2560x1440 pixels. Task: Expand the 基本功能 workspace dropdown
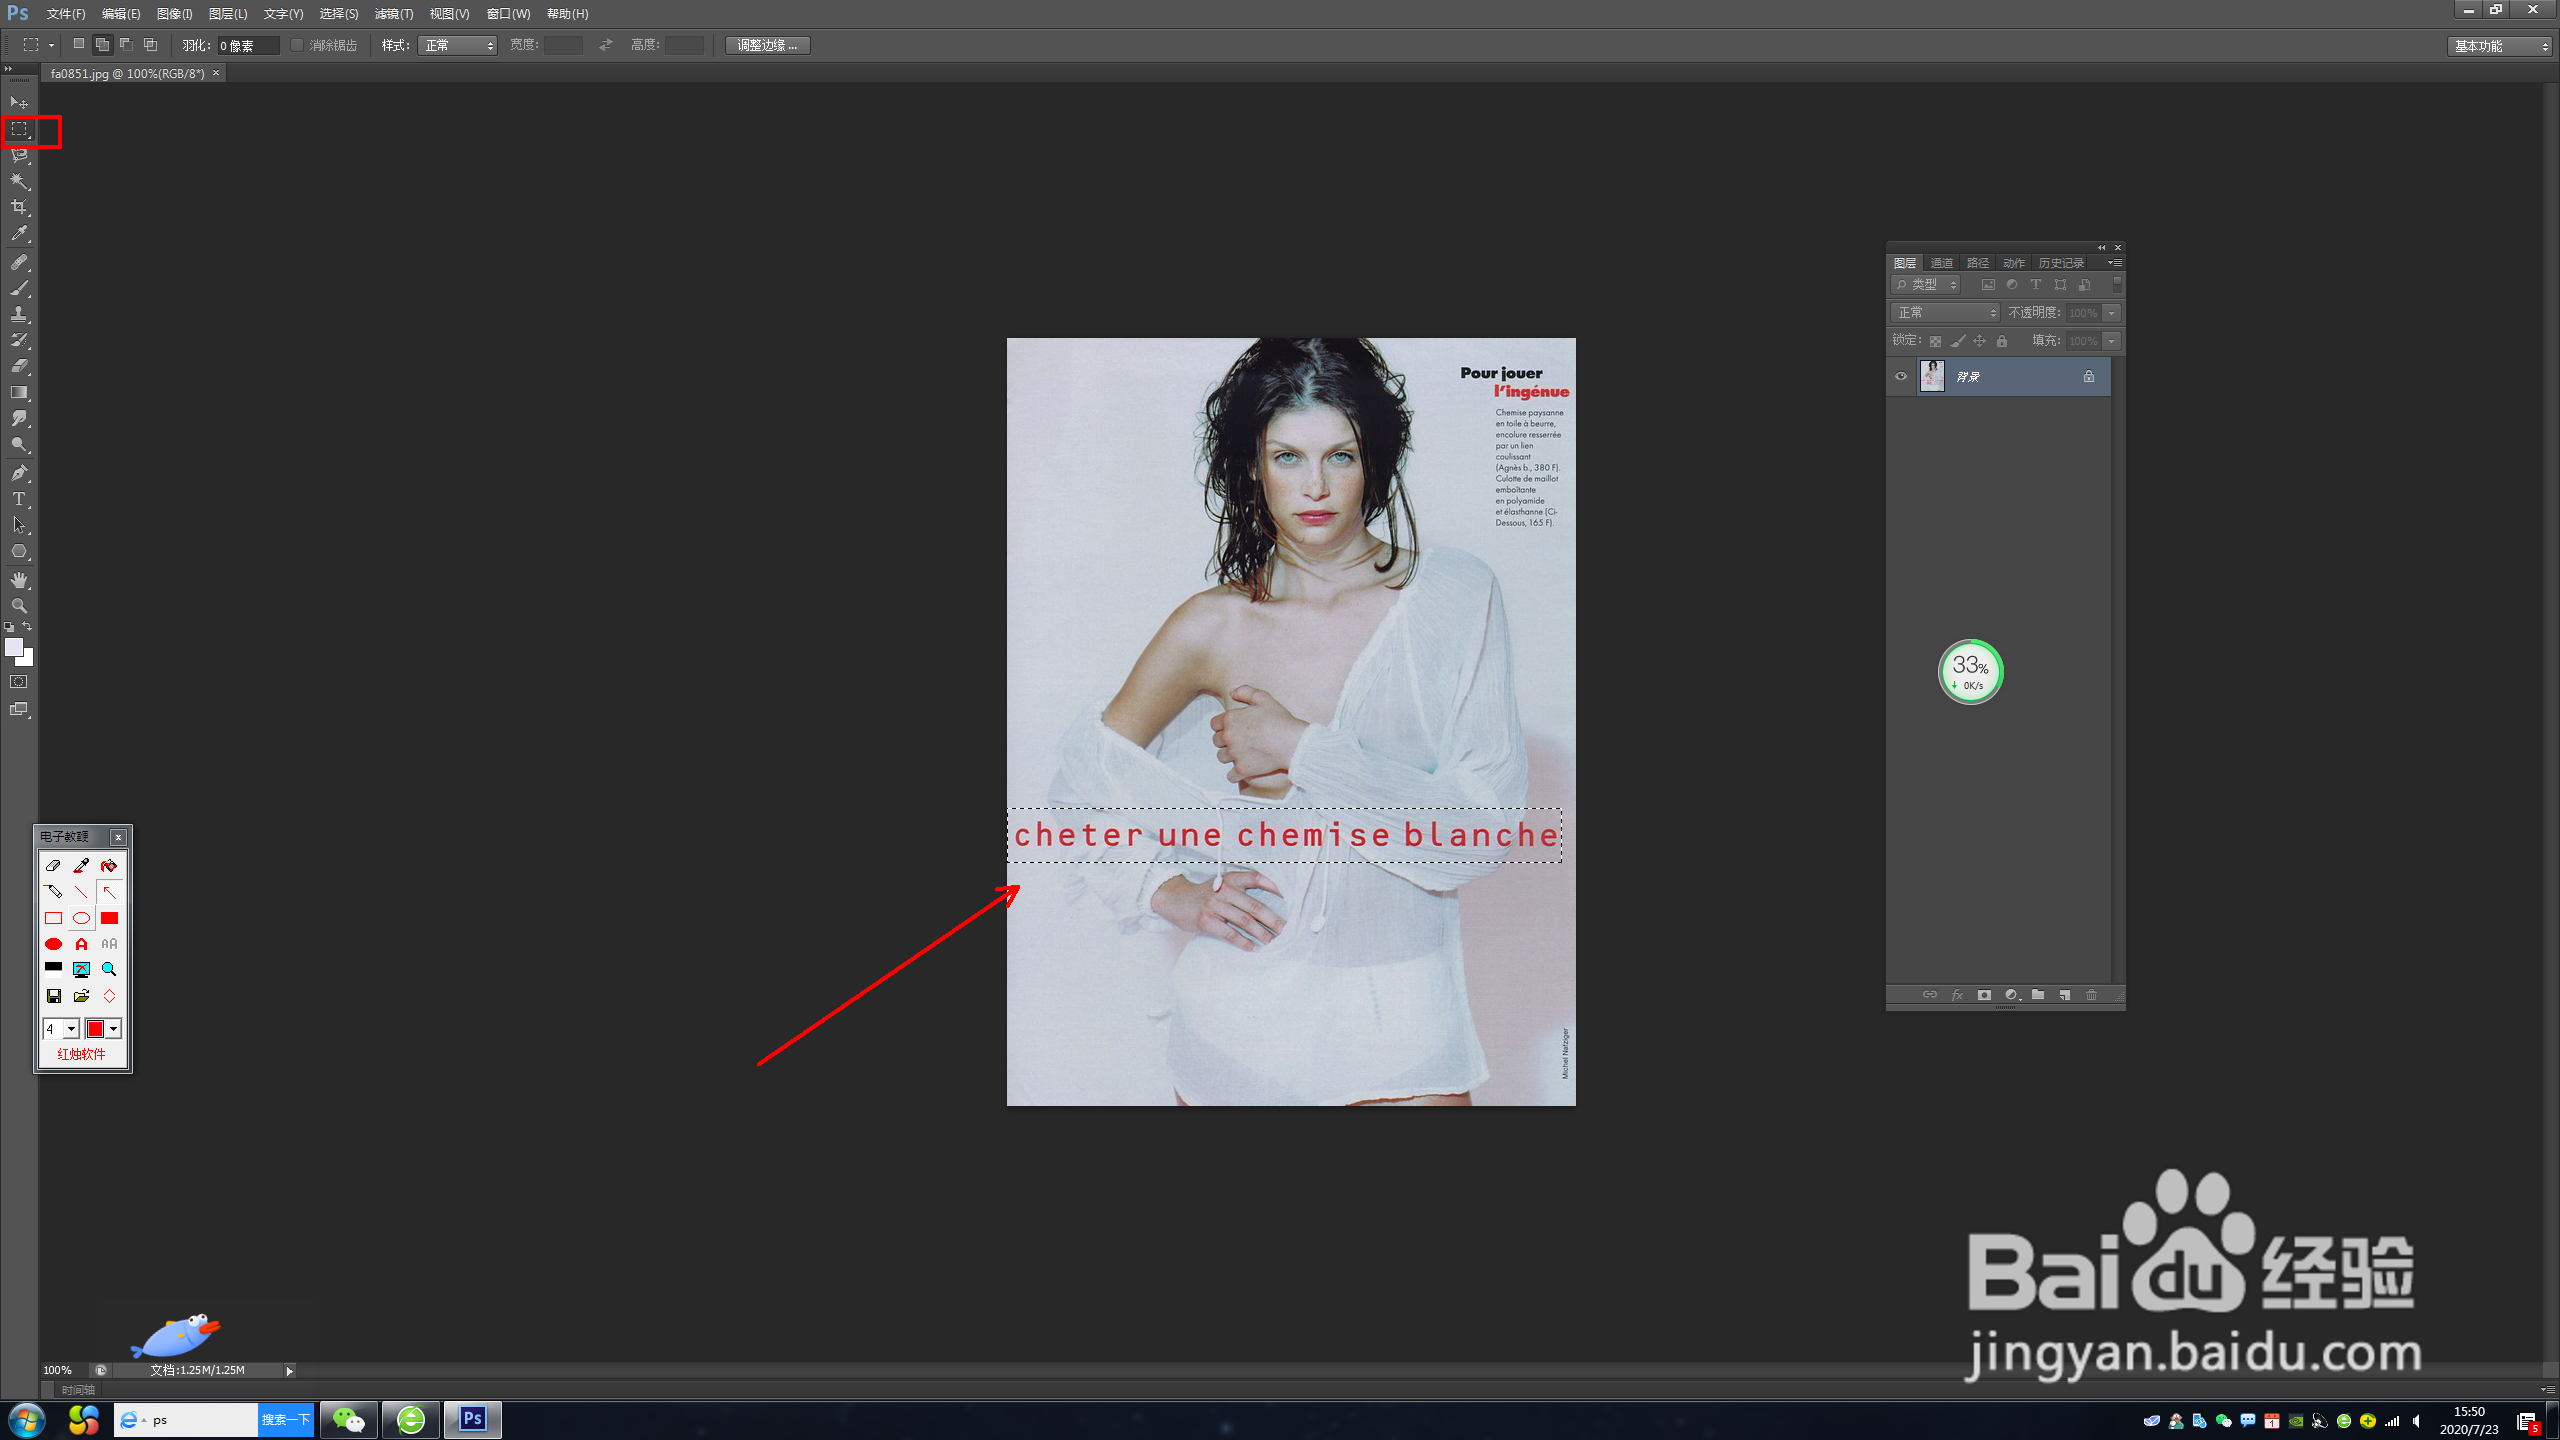click(x=2499, y=46)
